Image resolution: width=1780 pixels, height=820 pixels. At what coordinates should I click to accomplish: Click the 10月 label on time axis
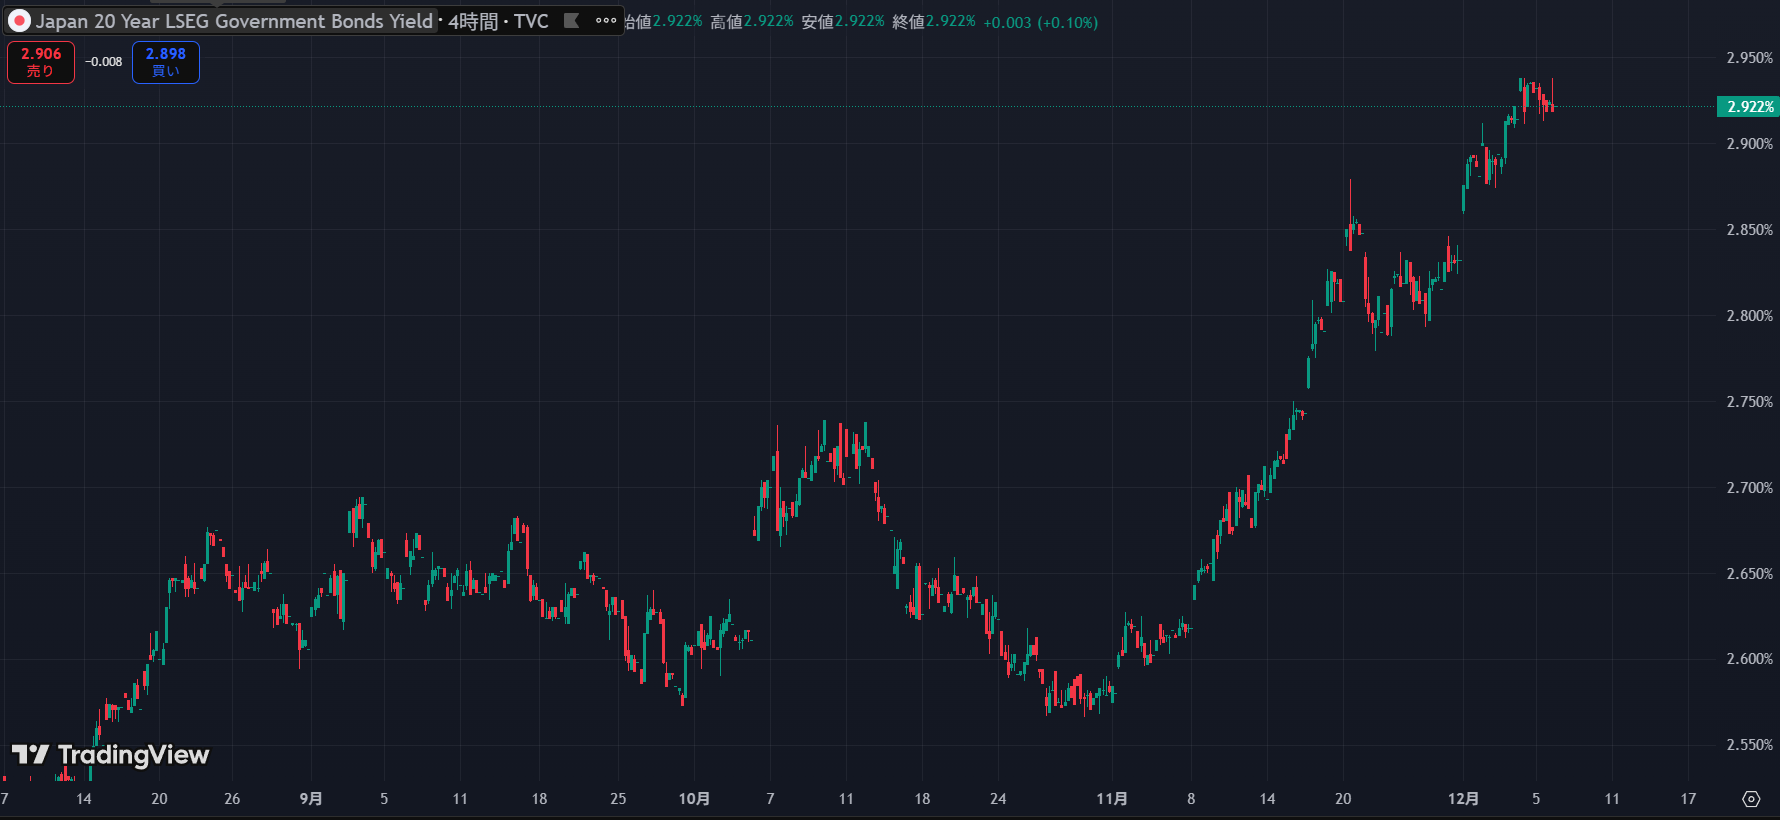694,798
